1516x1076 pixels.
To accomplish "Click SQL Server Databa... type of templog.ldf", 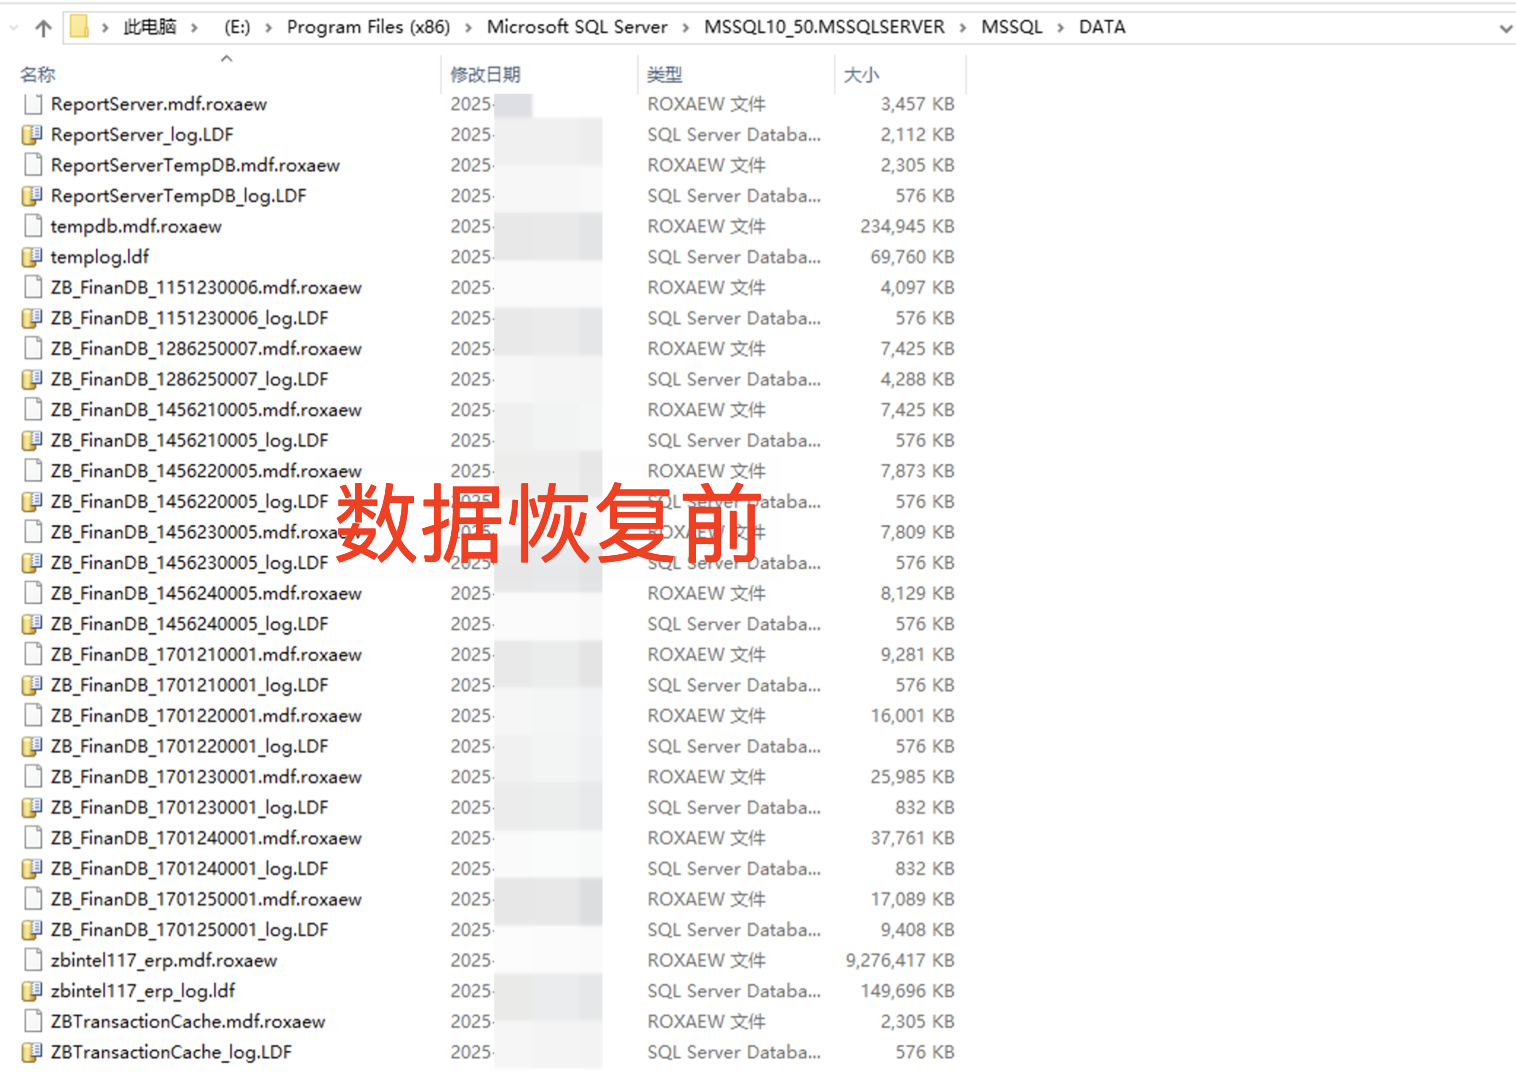I will (x=734, y=257).
